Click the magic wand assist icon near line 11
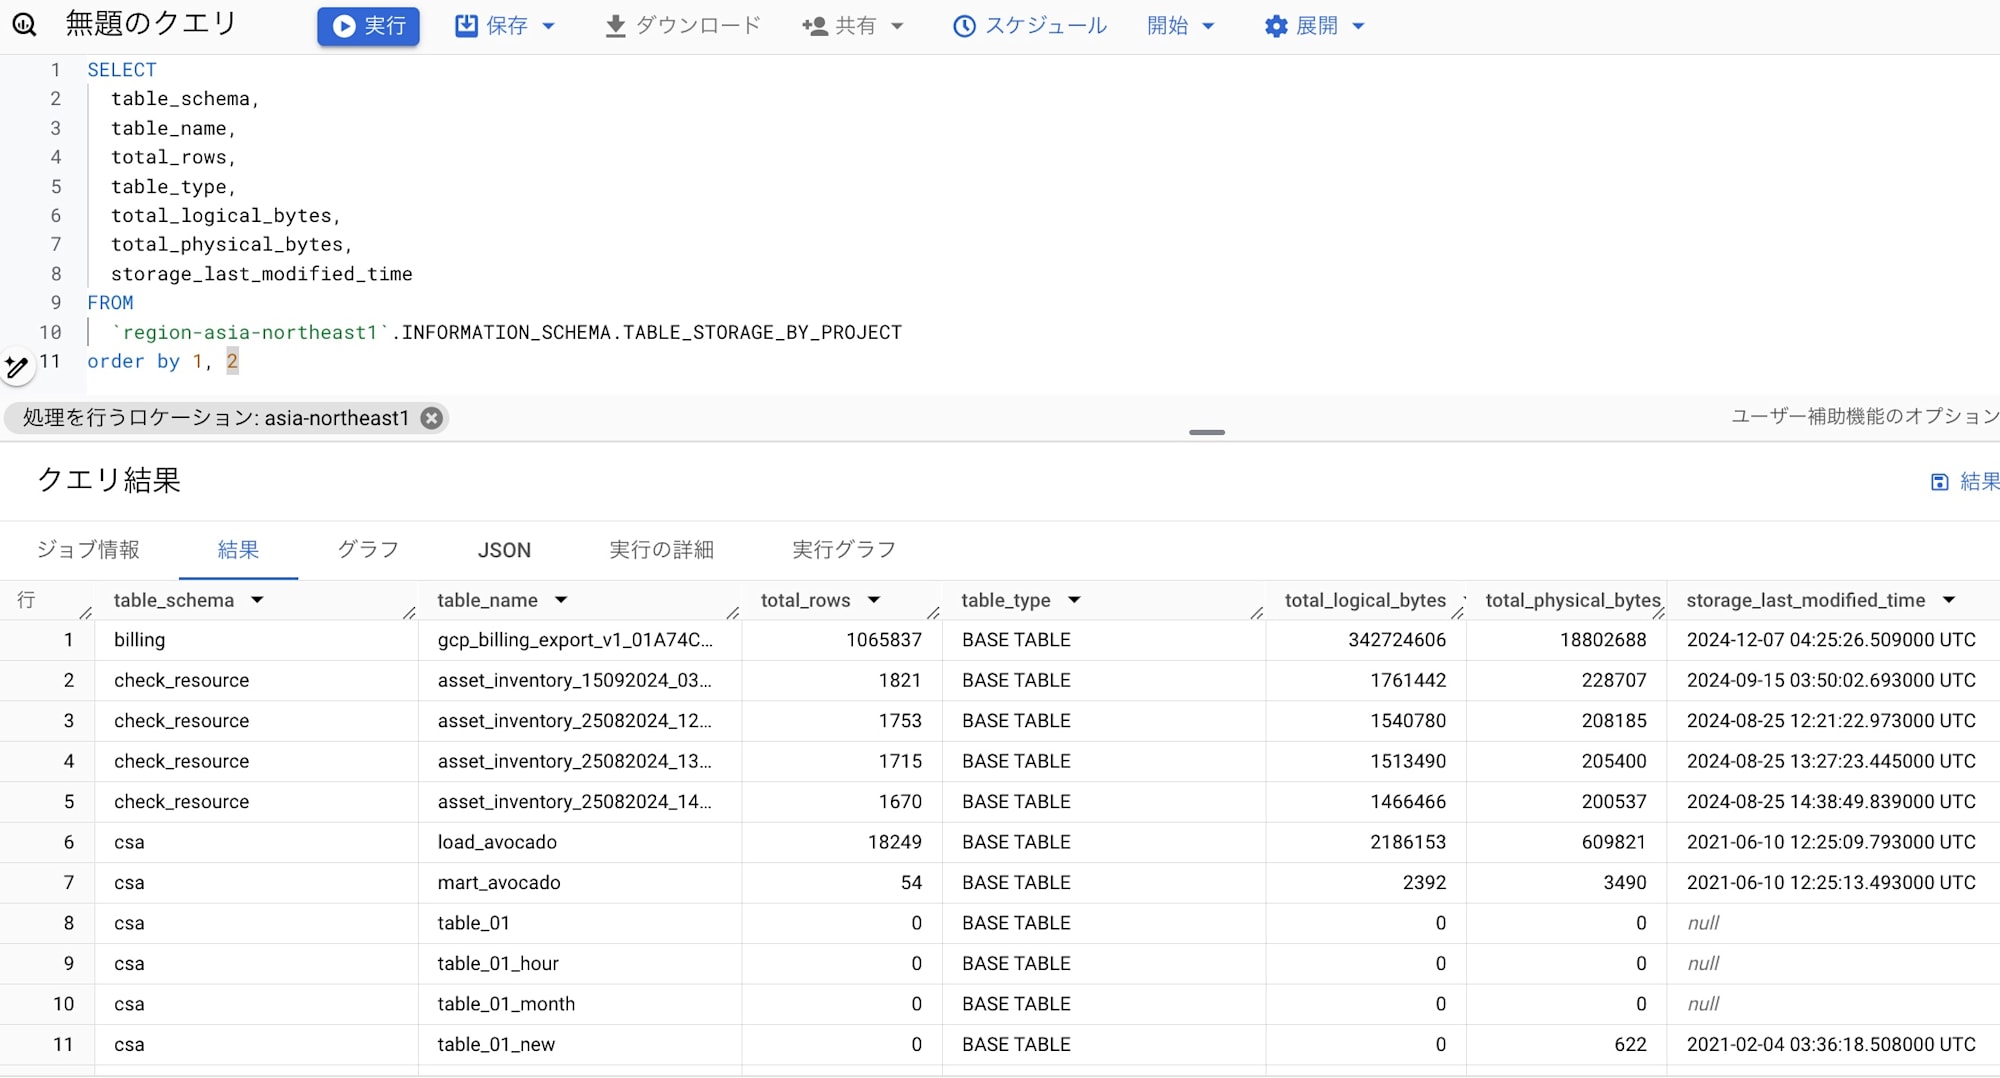2000x1078 pixels. coord(17,367)
